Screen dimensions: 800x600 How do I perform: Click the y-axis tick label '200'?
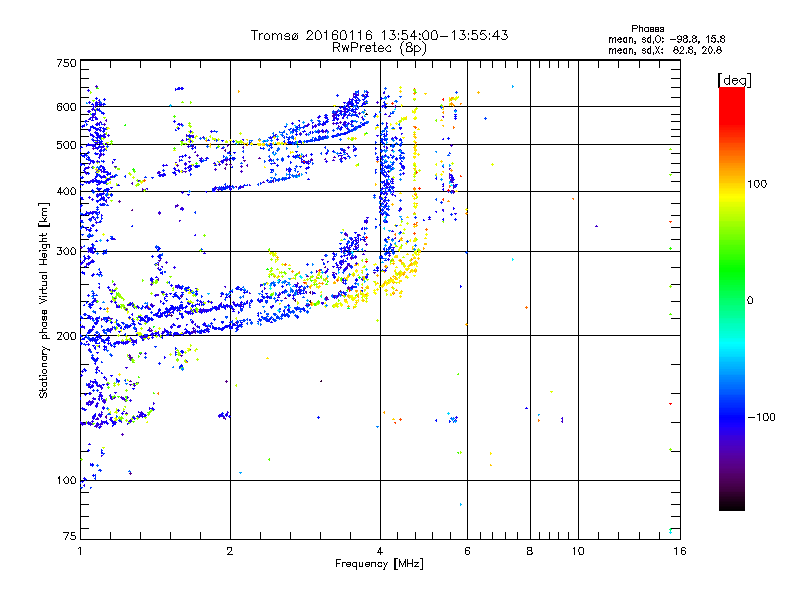coord(66,336)
